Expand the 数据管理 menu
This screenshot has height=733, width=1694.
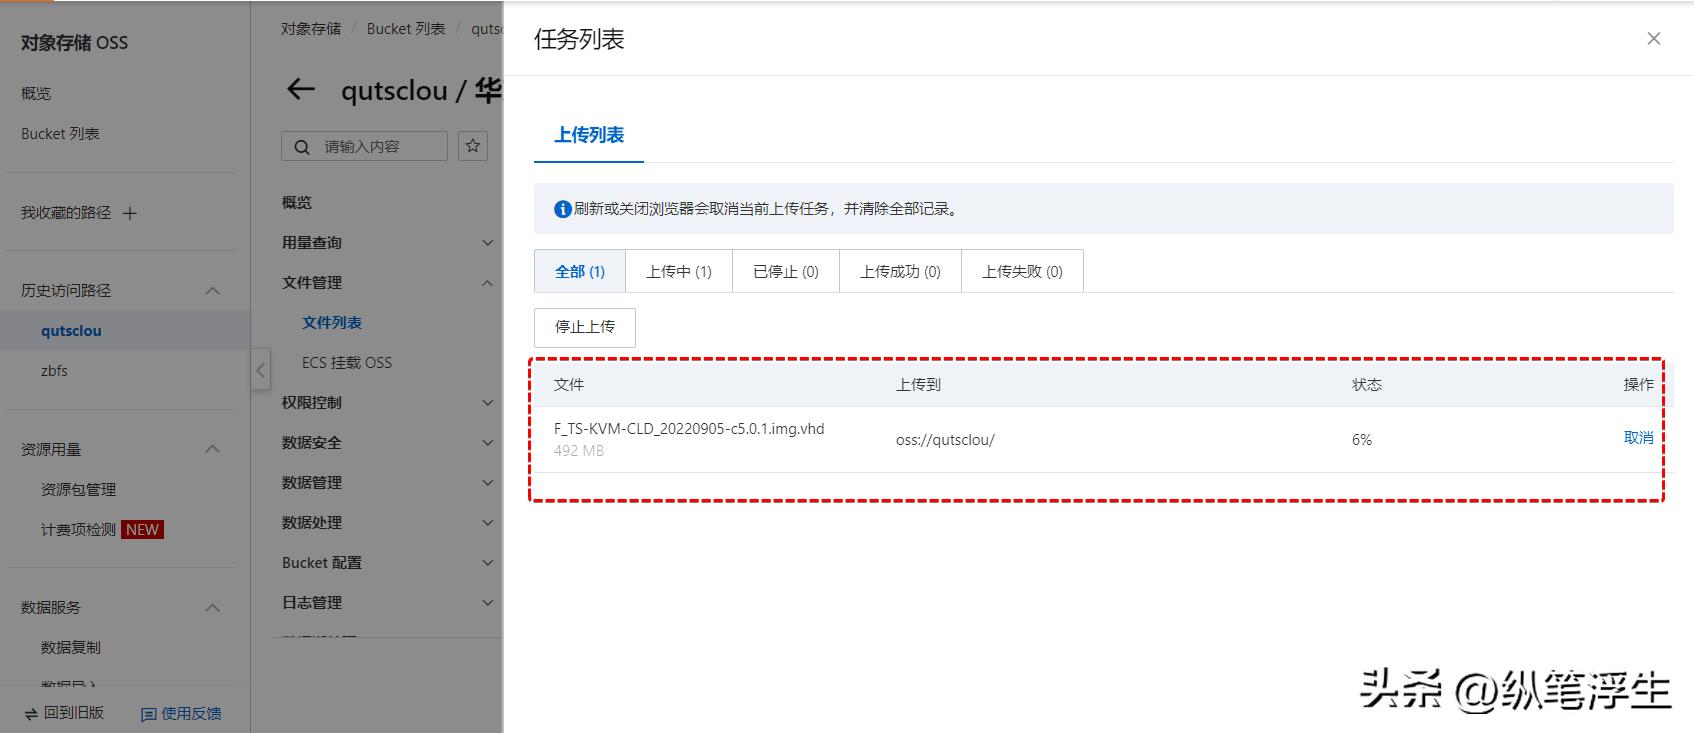[487, 483]
